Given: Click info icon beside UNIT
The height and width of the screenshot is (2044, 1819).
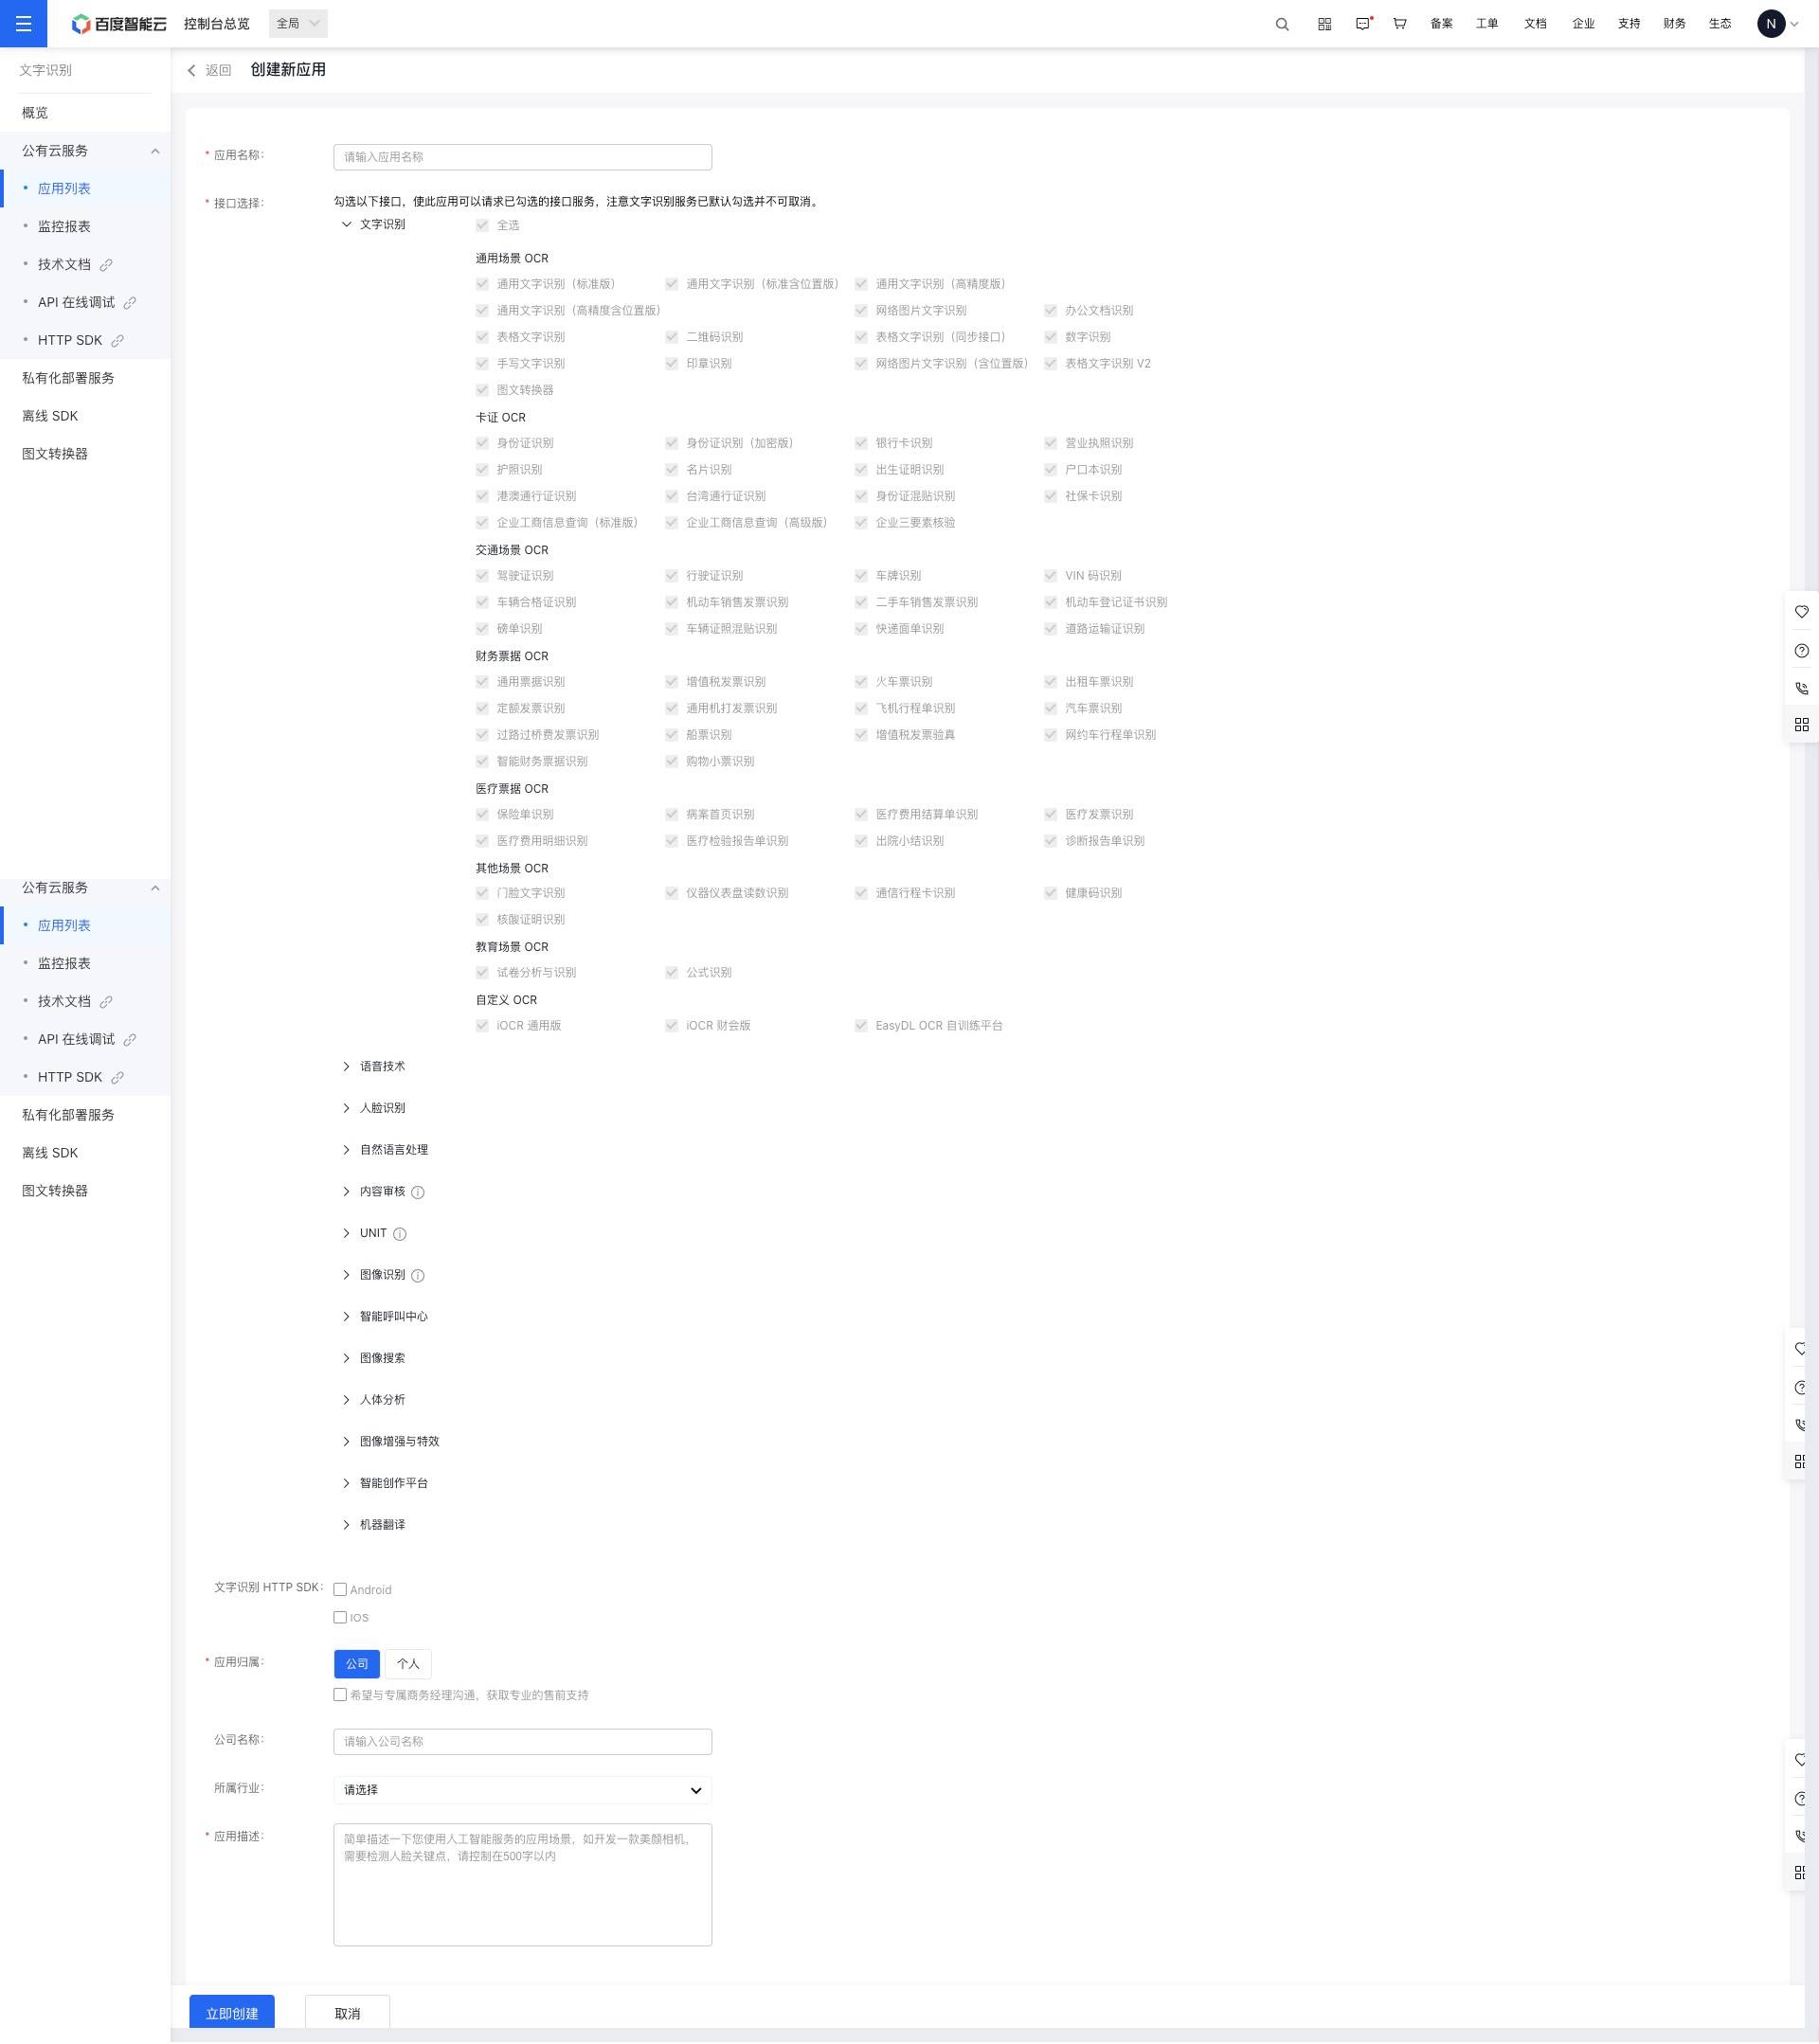Looking at the screenshot, I should 400,1234.
